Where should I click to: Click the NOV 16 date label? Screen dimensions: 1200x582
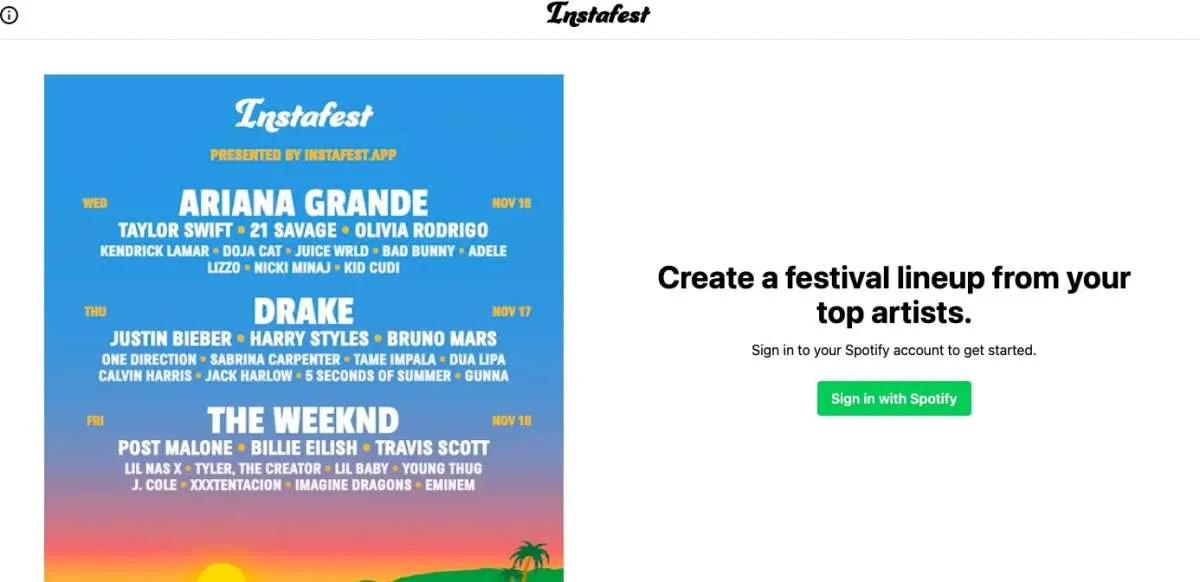pos(511,203)
